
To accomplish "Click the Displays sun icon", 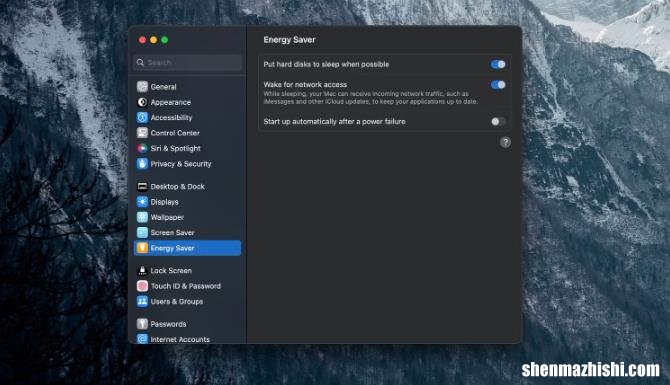I will 142,202.
